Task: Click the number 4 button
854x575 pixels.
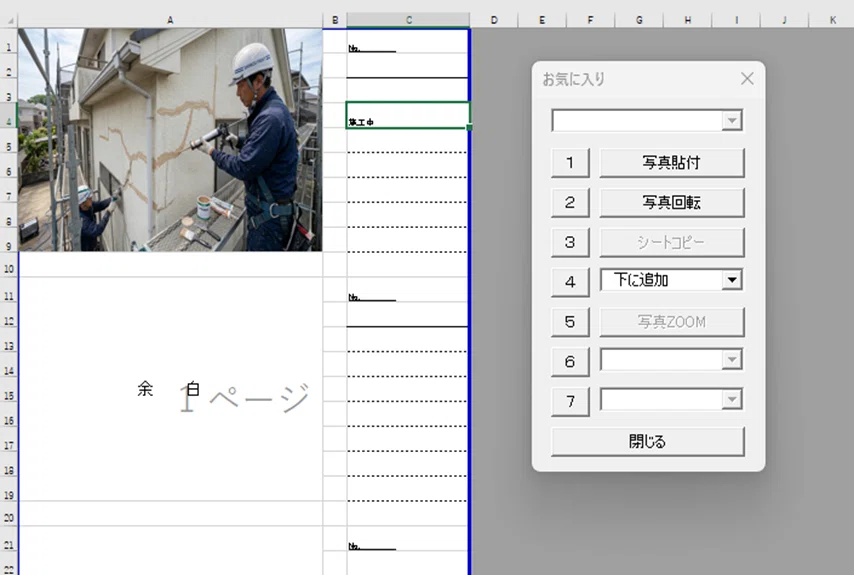Action: pos(570,282)
